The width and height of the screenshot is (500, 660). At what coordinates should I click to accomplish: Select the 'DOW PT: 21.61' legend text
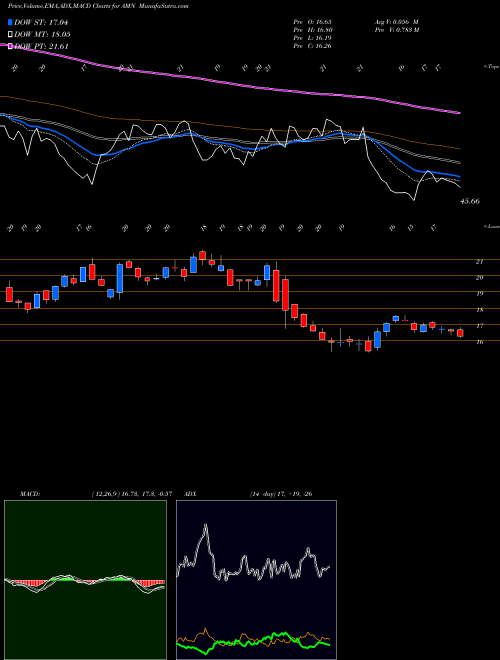pos(41,46)
